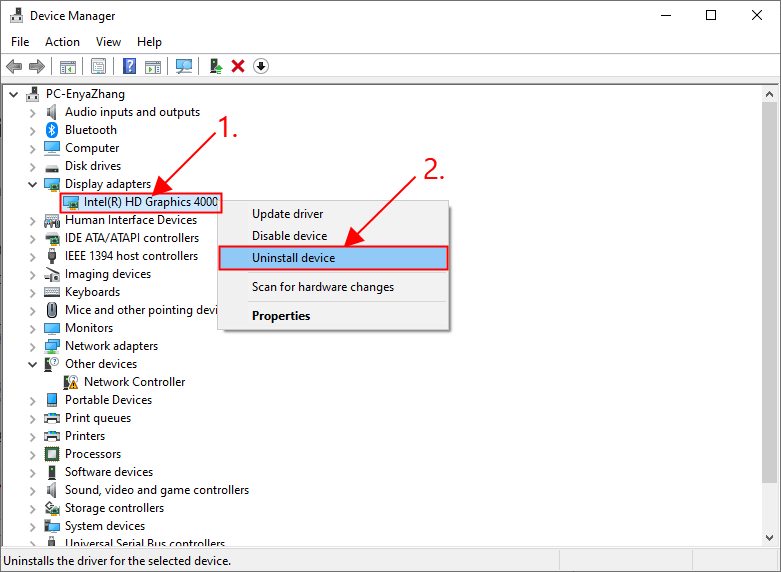Click the red X Uninstall device toolbar icon

pos(238,66)
